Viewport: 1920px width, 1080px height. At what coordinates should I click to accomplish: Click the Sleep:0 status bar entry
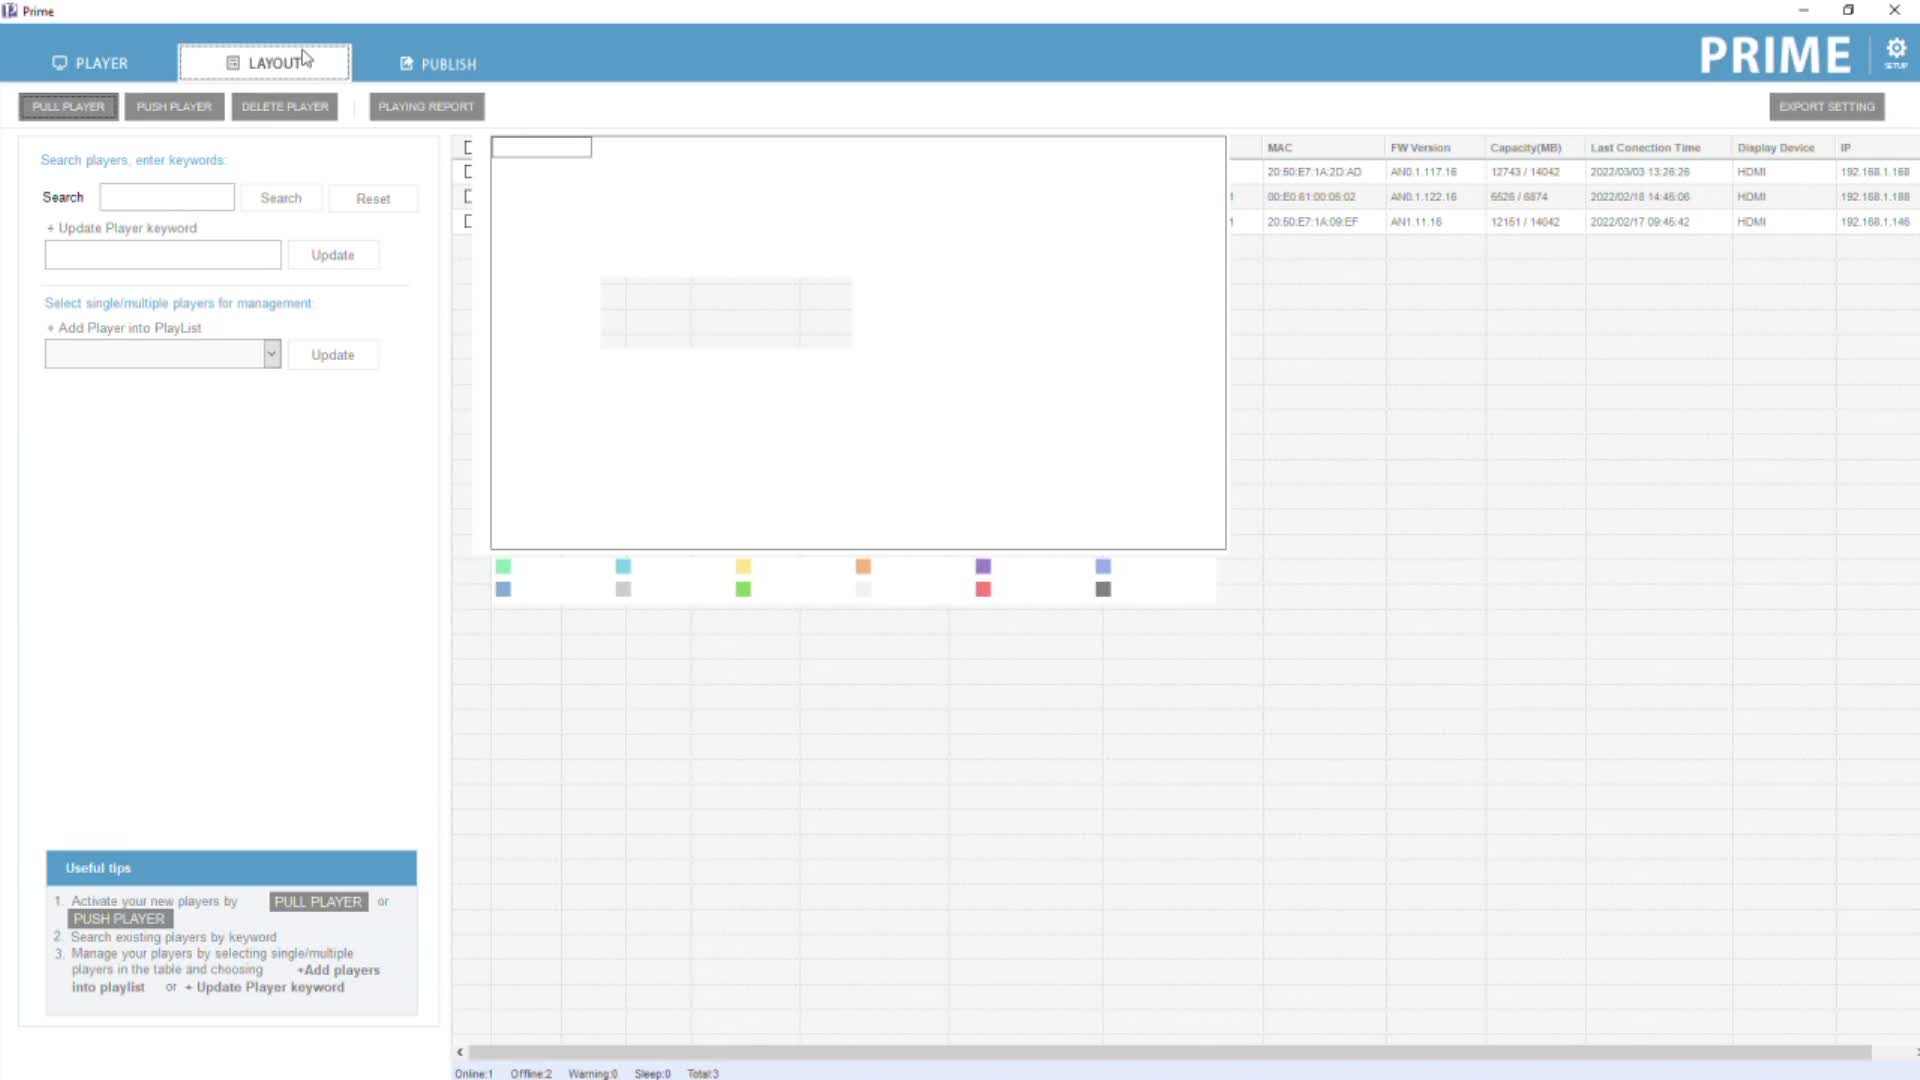652,1074
